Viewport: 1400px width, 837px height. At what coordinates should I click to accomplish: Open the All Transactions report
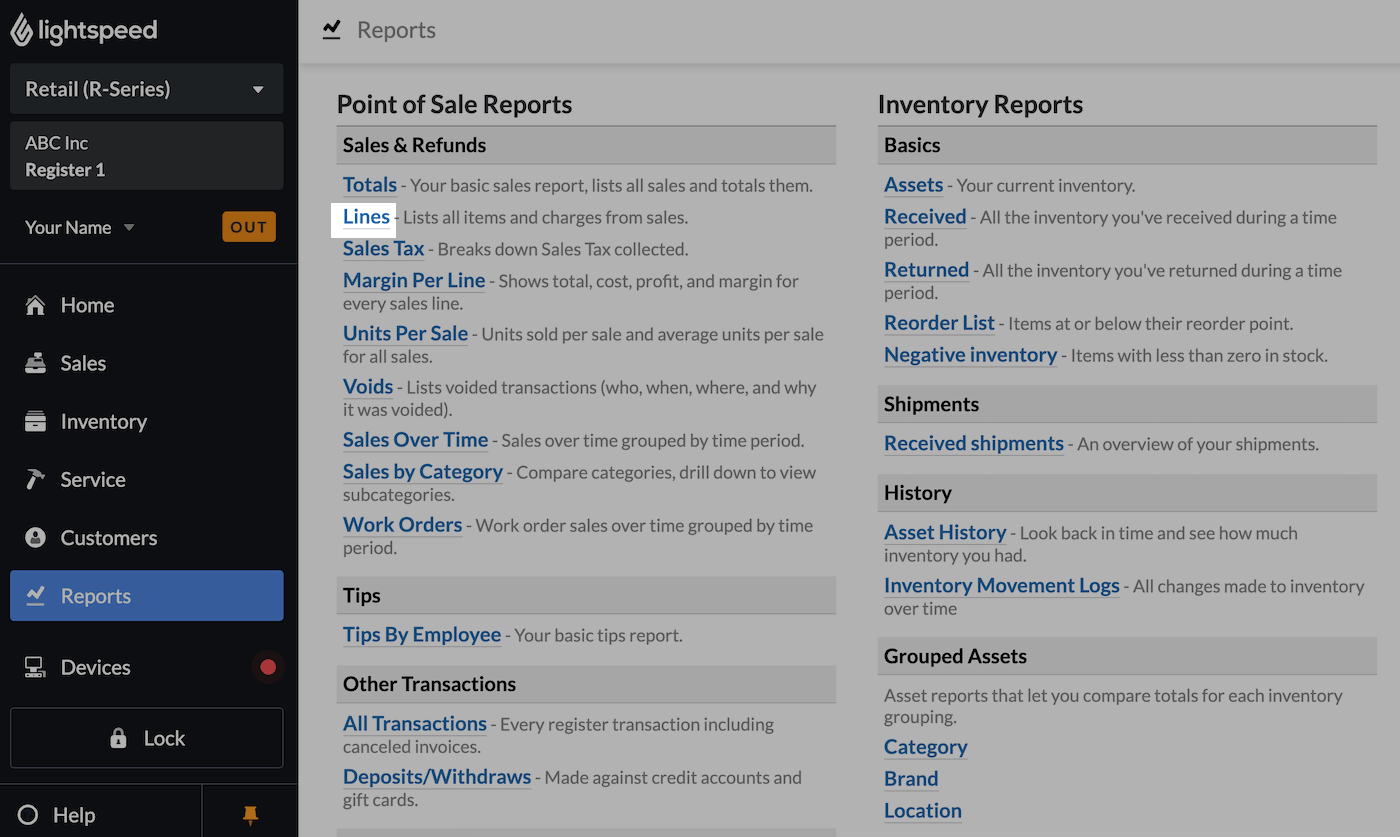[415, 724]
